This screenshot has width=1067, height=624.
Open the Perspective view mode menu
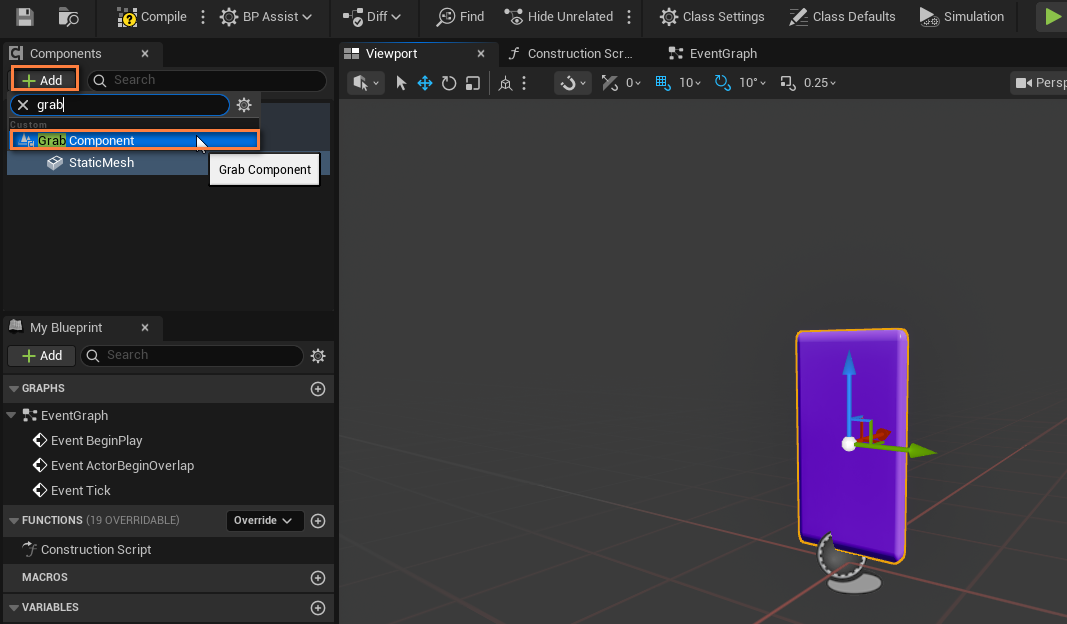[x=1039, y=82]
